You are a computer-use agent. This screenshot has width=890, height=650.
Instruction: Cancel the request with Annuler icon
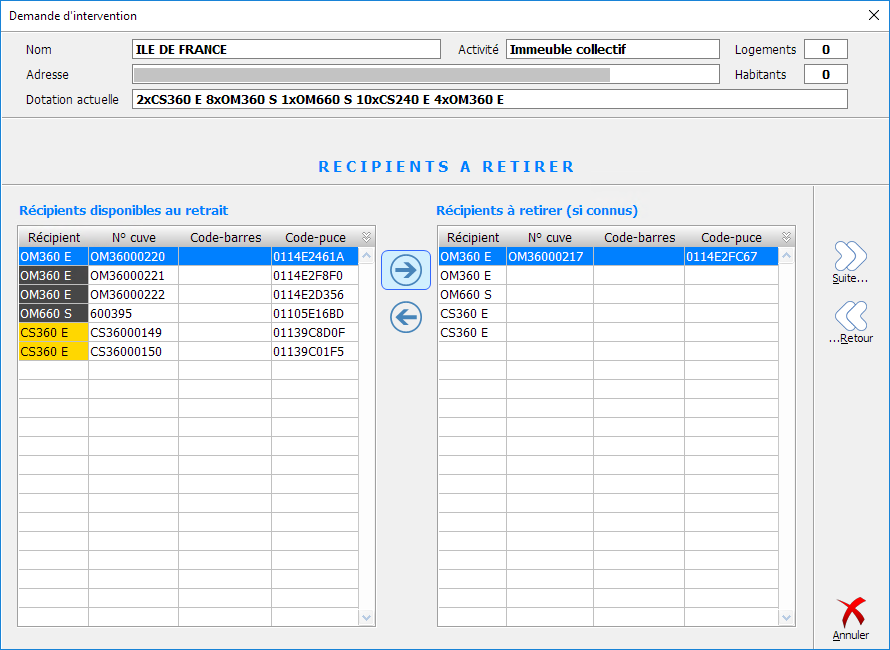click(851, 618)
